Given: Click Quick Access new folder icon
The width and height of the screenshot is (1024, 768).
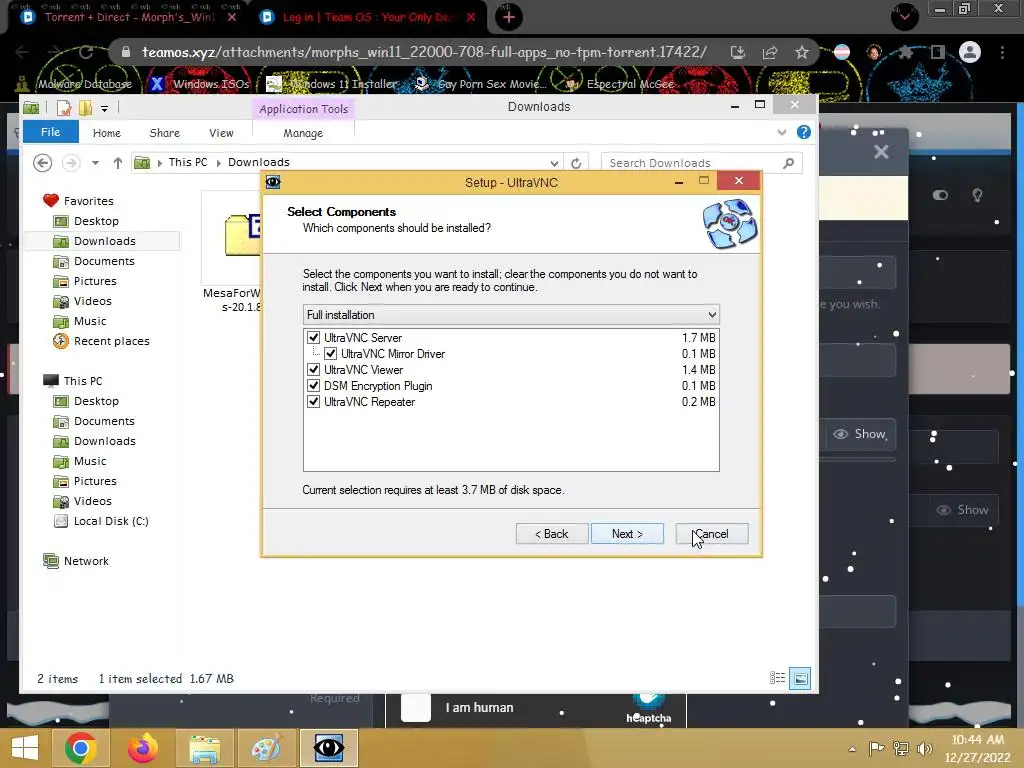Looking at the screenshot, I should click(x=85, y=108).
